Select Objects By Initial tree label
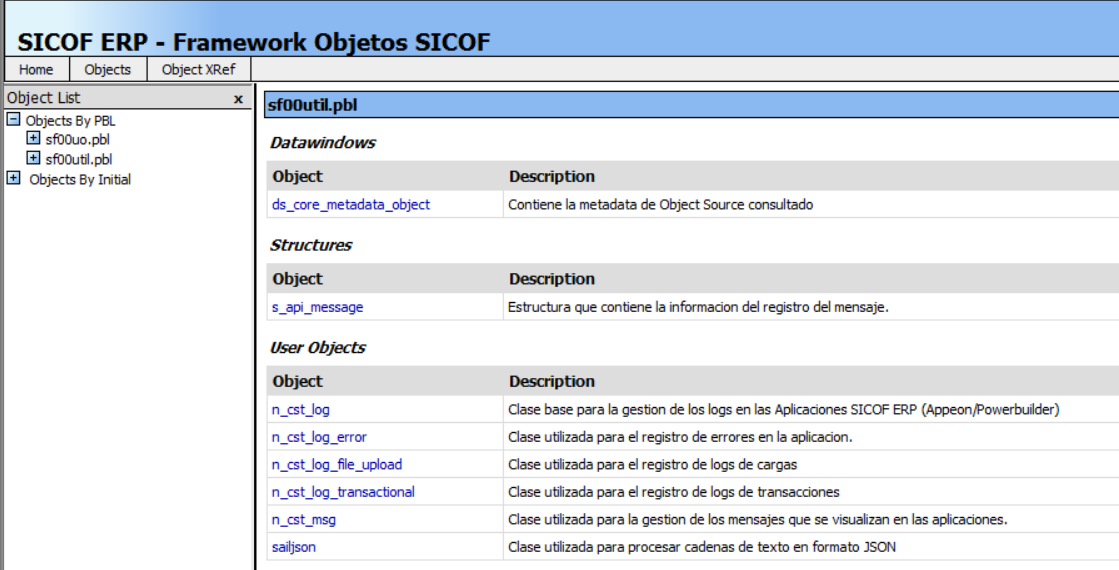 [x=80, y=180]
